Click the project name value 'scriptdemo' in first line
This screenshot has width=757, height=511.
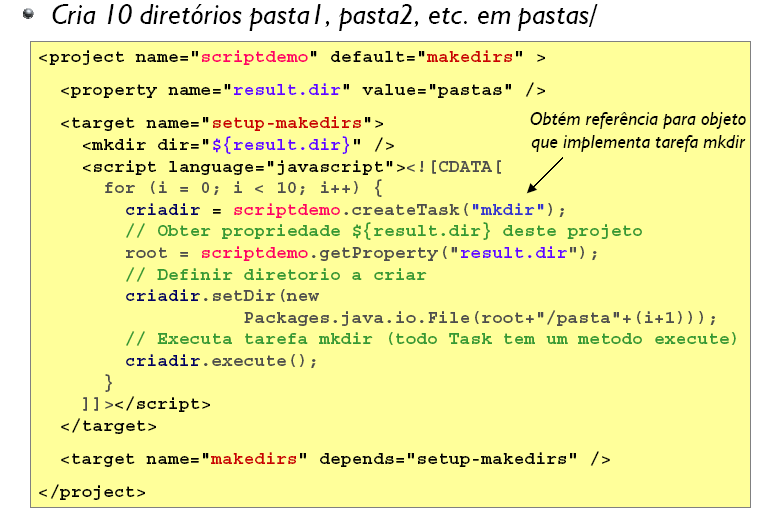coord(254,57)
